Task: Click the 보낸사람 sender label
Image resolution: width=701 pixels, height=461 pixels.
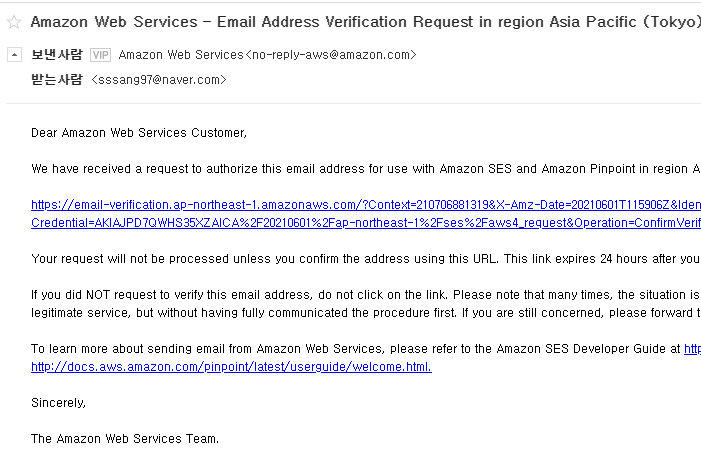Action: [56, 55]
